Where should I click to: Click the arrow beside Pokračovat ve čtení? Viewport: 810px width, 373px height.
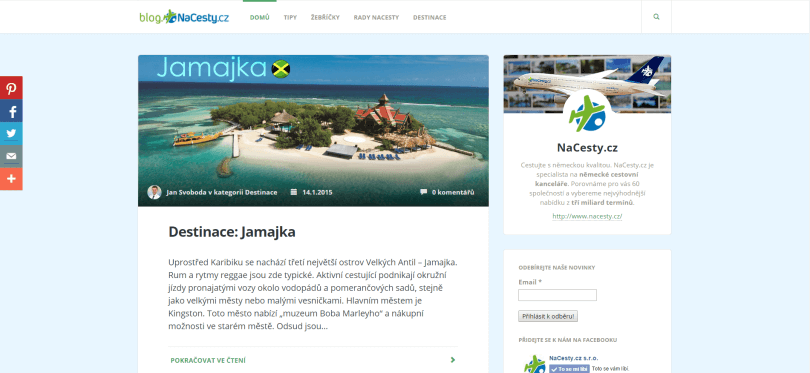click(x=453, y=360)
